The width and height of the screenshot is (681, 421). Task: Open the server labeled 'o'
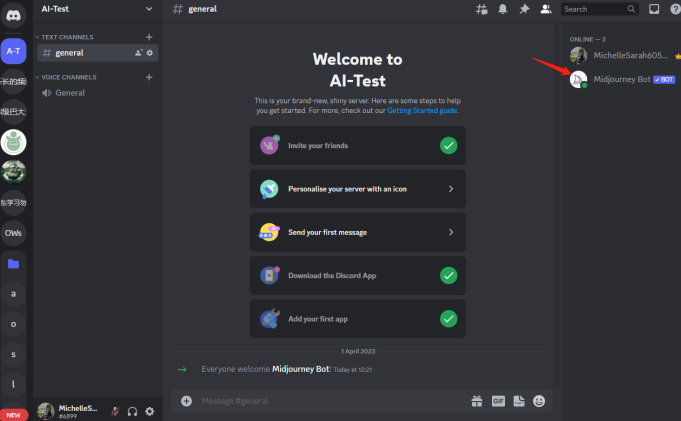(13, 324)
